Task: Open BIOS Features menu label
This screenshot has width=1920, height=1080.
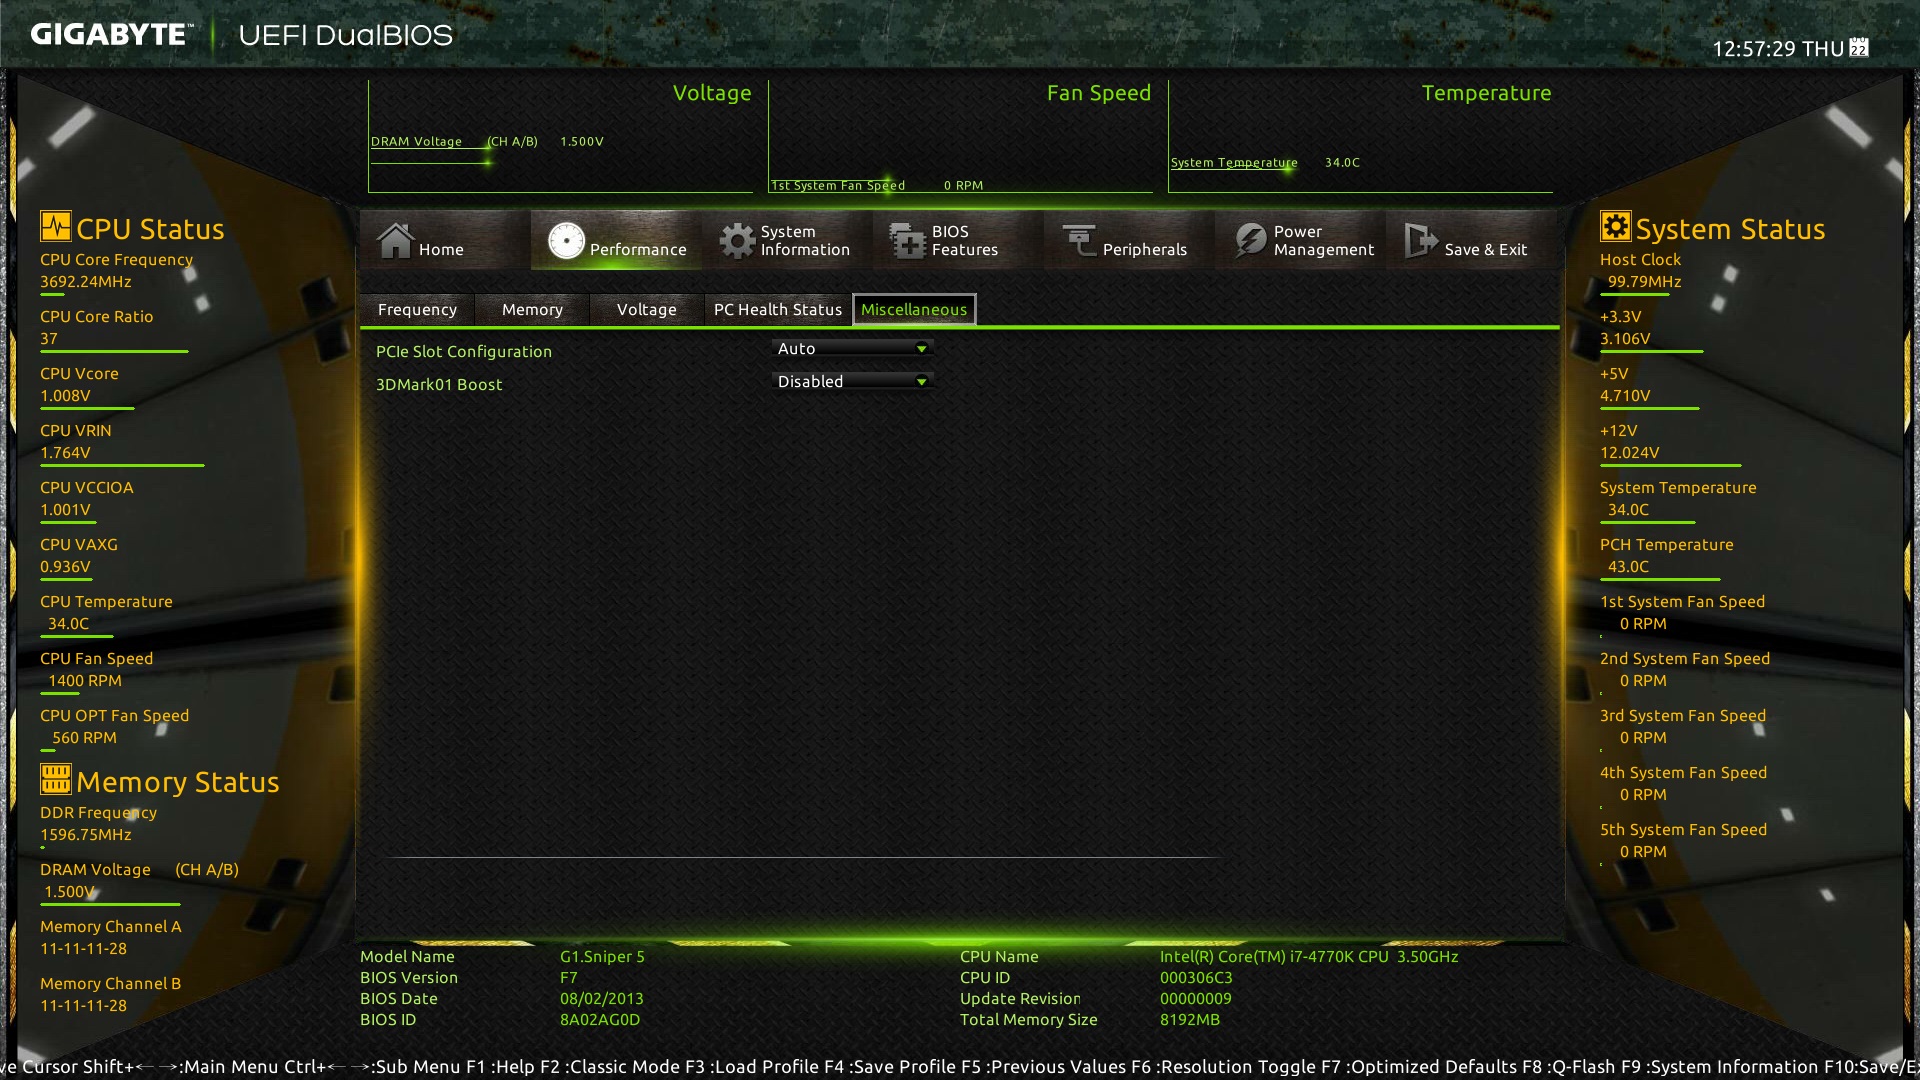Action: pyautogui.click(x=965, y=241)
